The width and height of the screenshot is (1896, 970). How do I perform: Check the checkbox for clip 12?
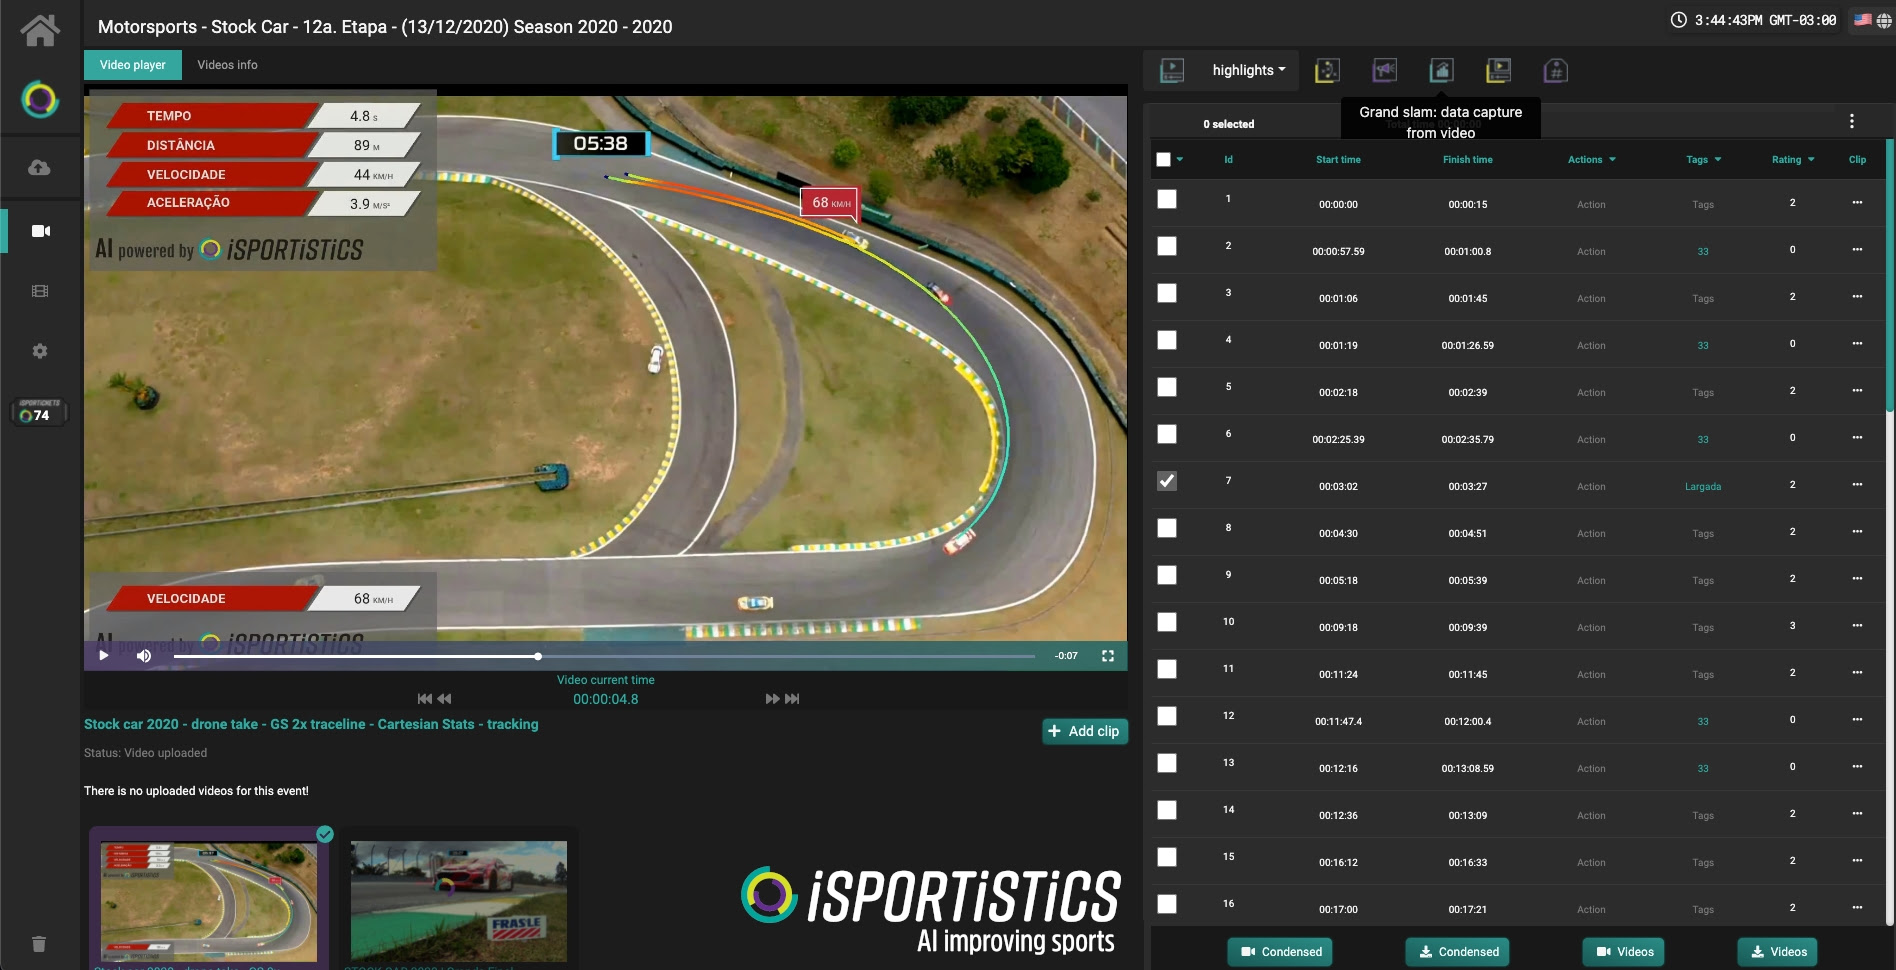(x=1167, y=716)
